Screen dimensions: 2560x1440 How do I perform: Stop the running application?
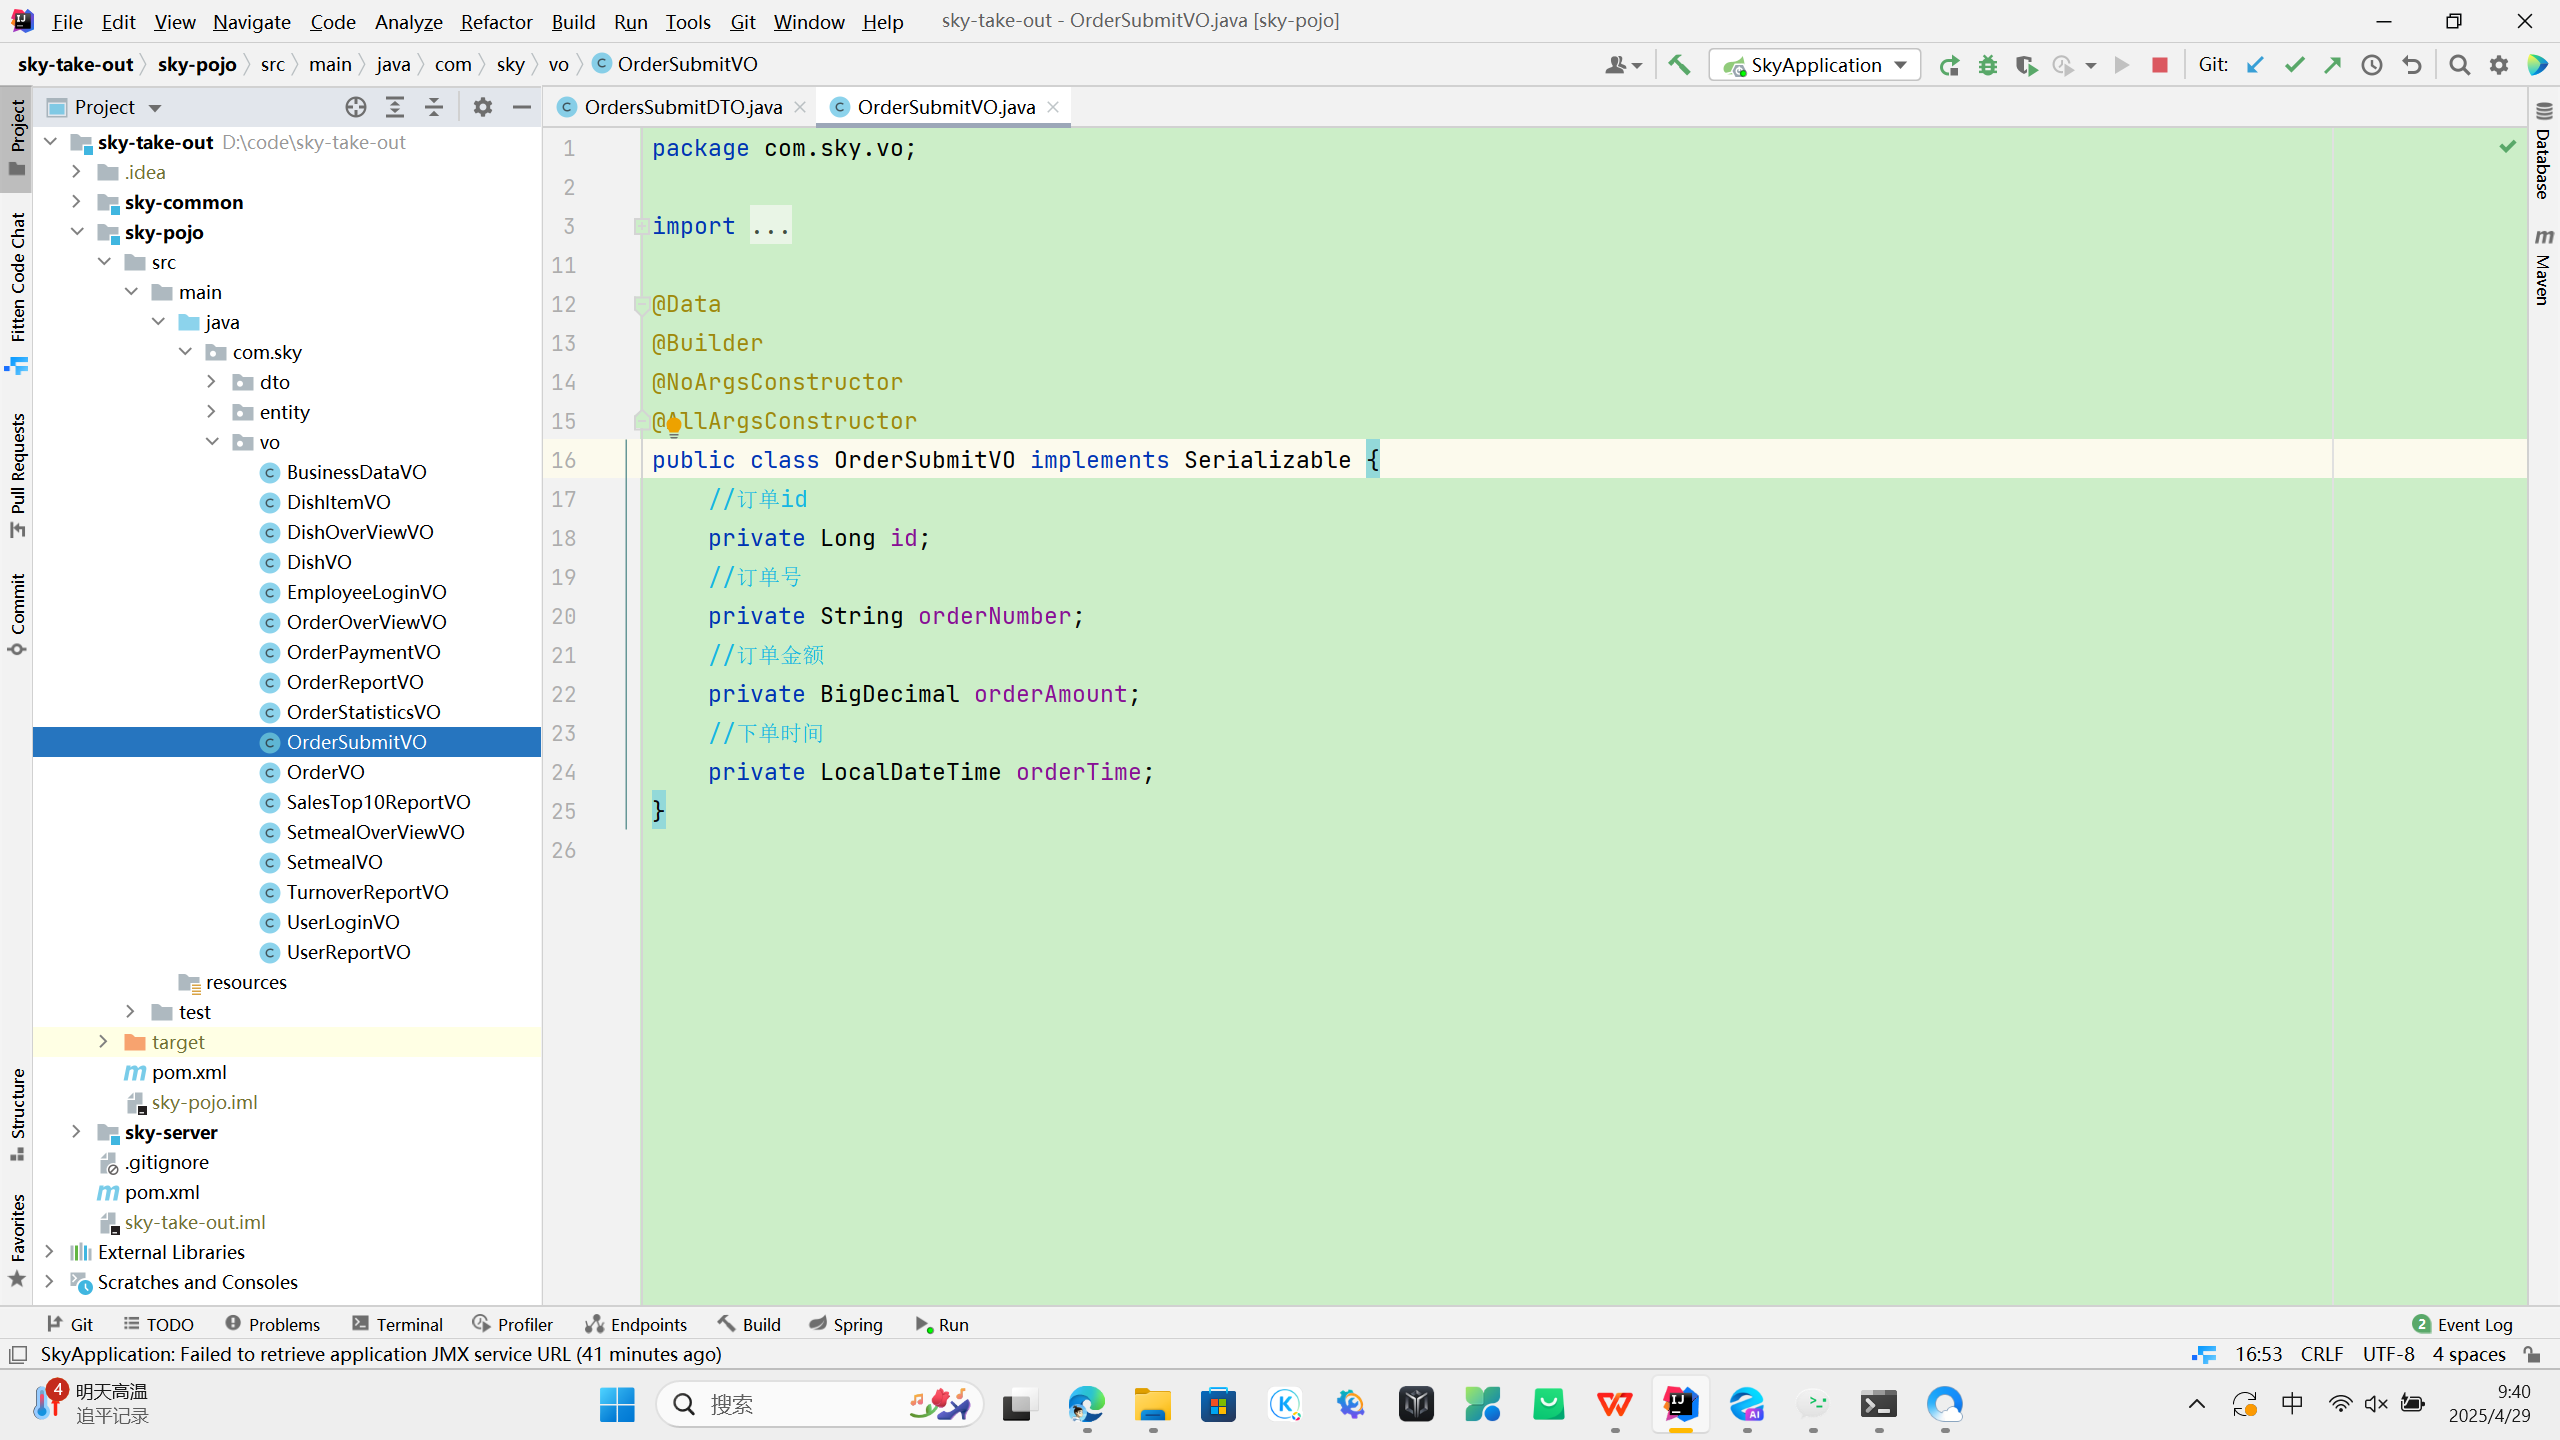(2160, 65)
